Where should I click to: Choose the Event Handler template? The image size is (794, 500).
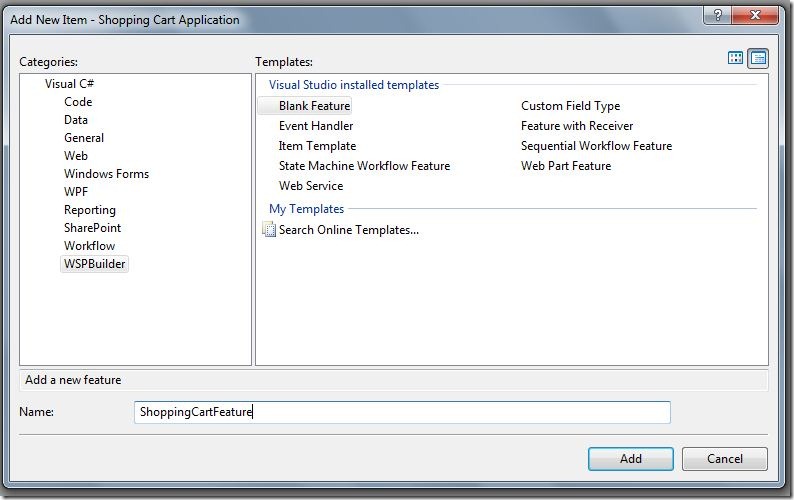click(315, 126)
